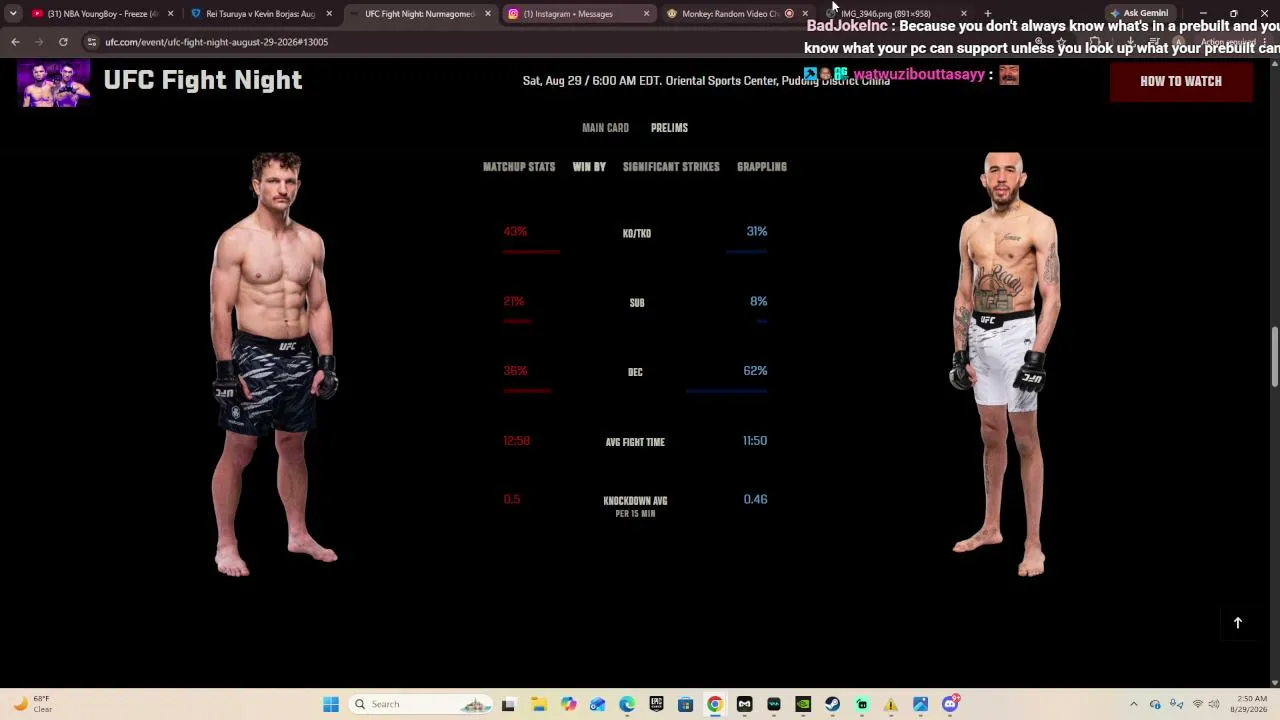The width and height of the screenshot is (1280, 720).
Task: Select the Win By stats tab
Action: click(x=589, y=167)
